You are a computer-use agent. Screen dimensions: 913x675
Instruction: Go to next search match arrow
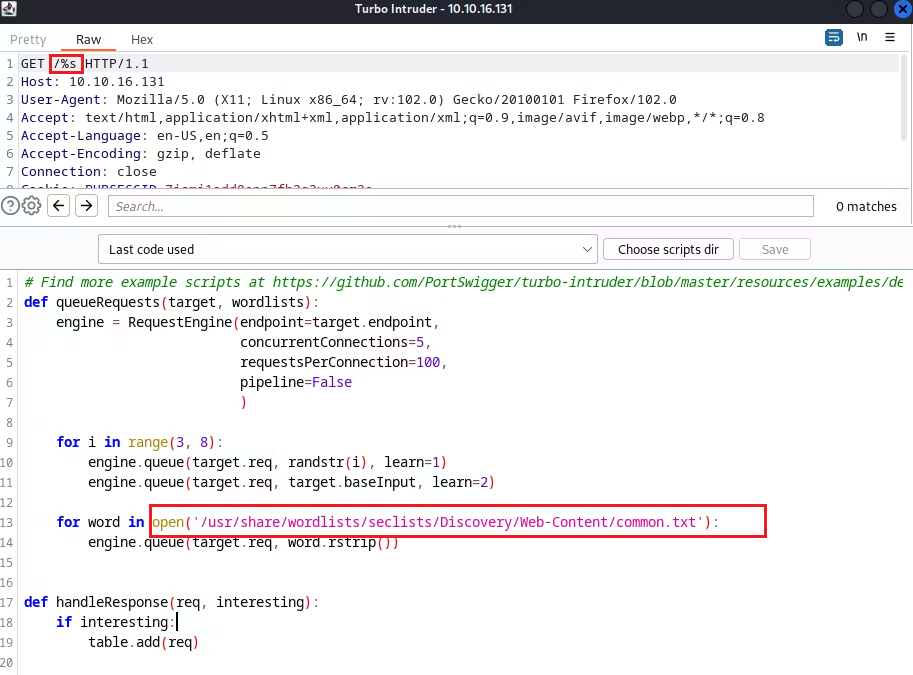coord(87,206)
